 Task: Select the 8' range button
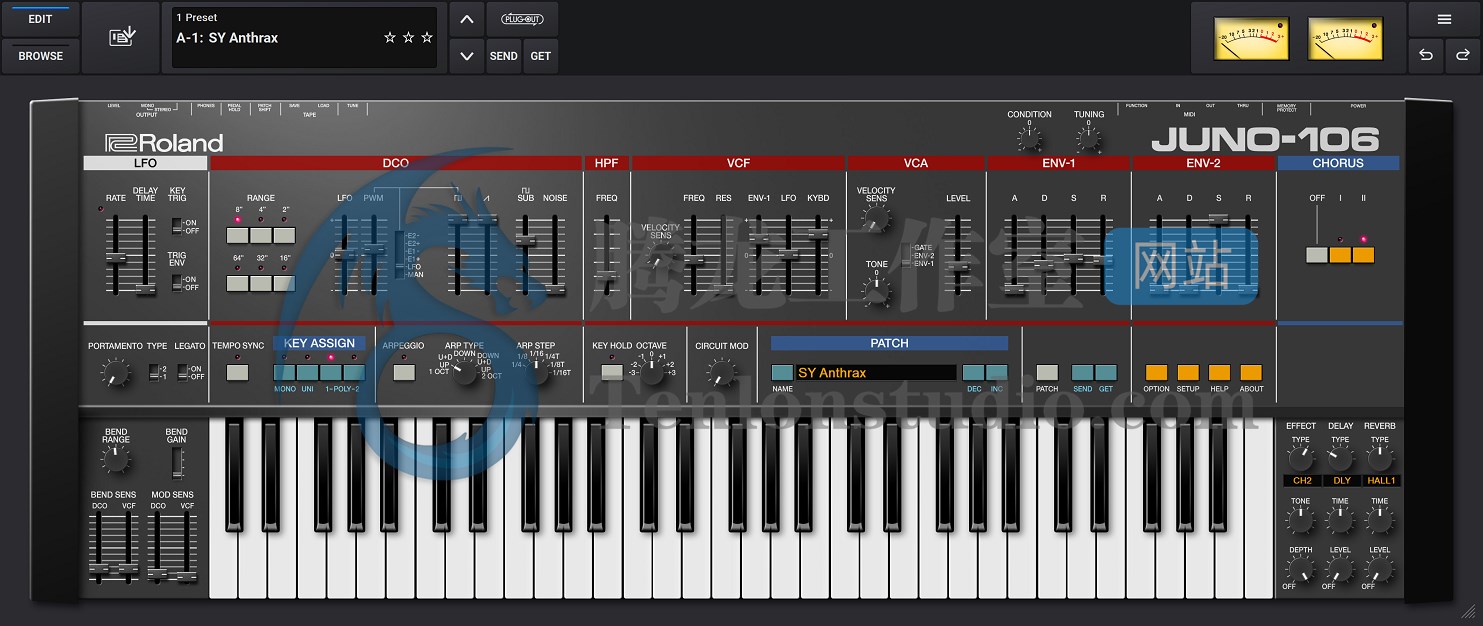[238, 236]
